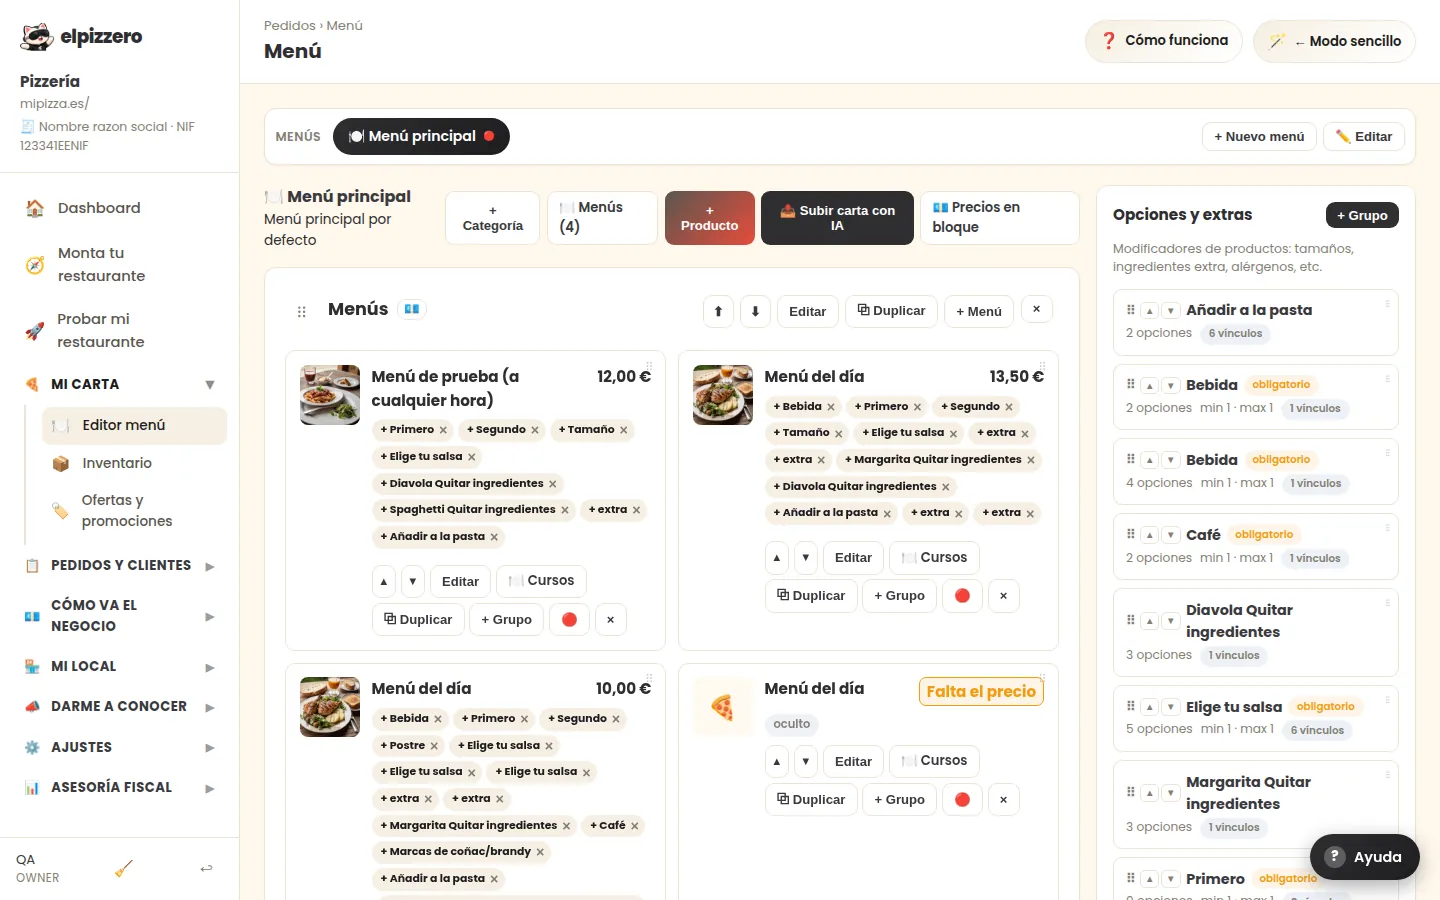Move the Menús category up with the arrow
Viewport: 1440px width, 900px height.
tap(718, 311)
